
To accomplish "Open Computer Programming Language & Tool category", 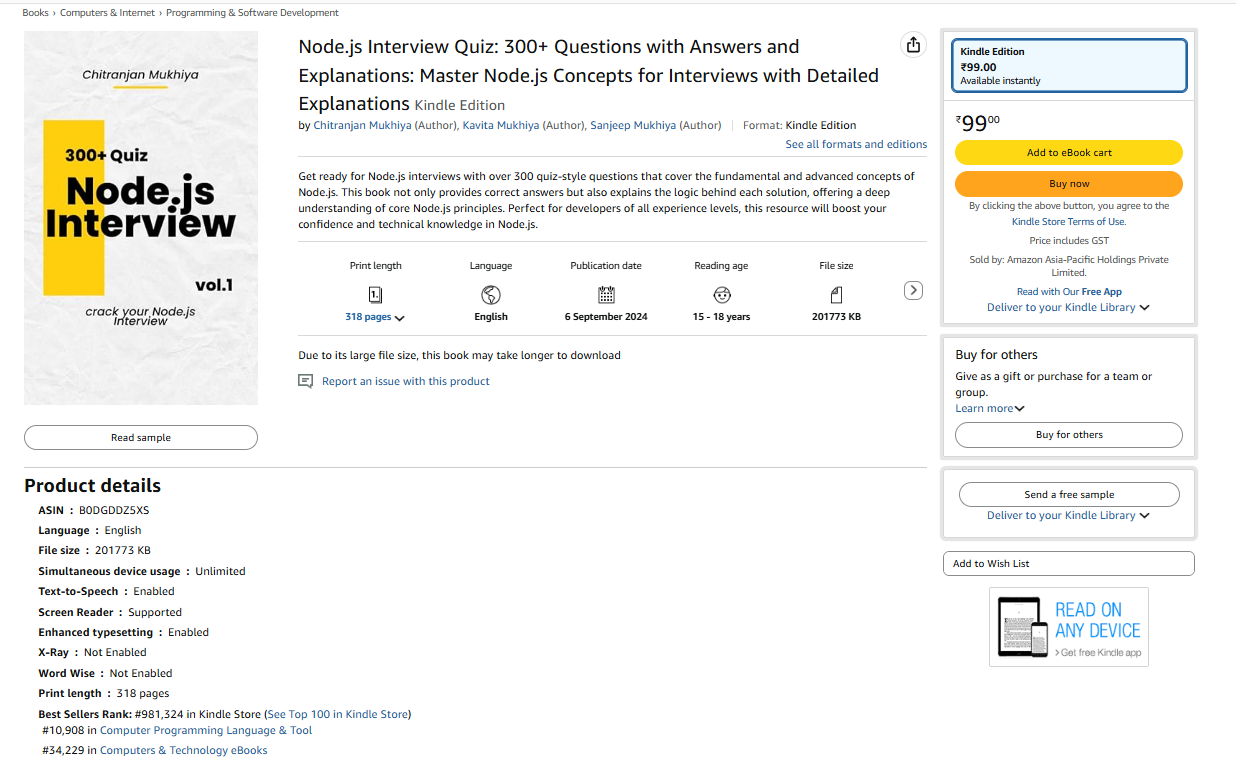I will (206, 730).
